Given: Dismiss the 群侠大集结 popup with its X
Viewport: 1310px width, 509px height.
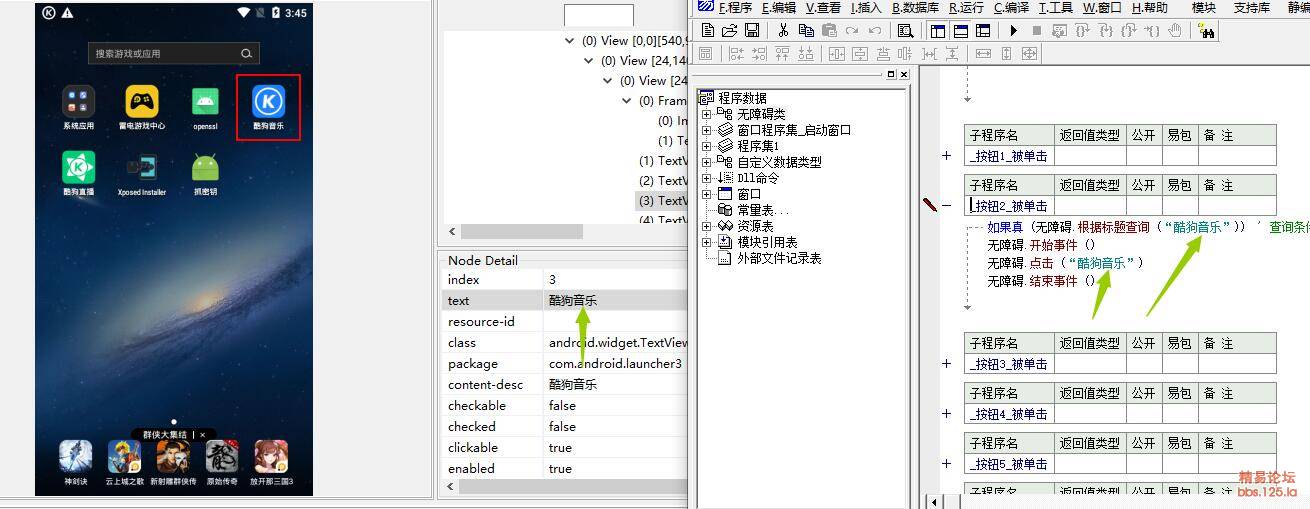Looking at the screenshot, I should point(202,435).
